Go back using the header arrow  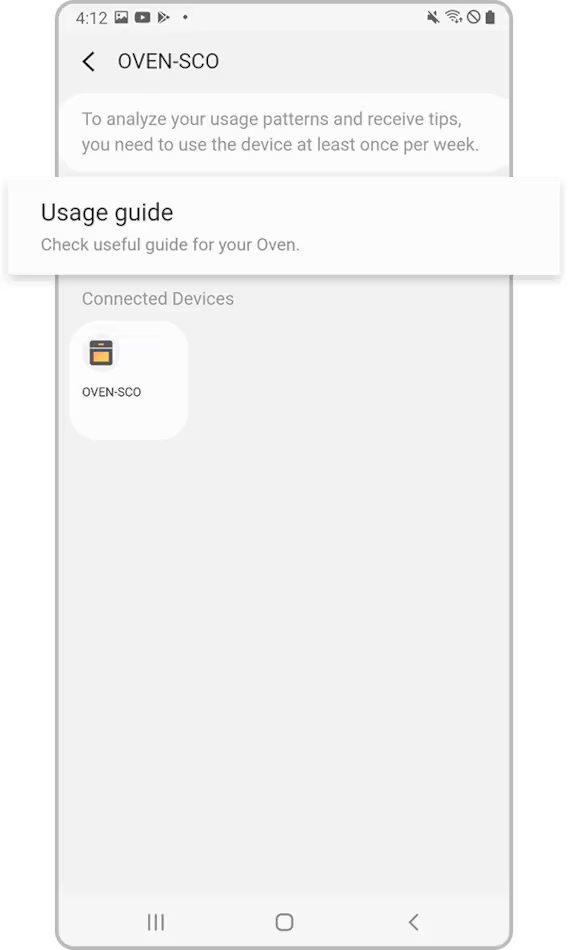pyautogui.click(x=89, y=61)
